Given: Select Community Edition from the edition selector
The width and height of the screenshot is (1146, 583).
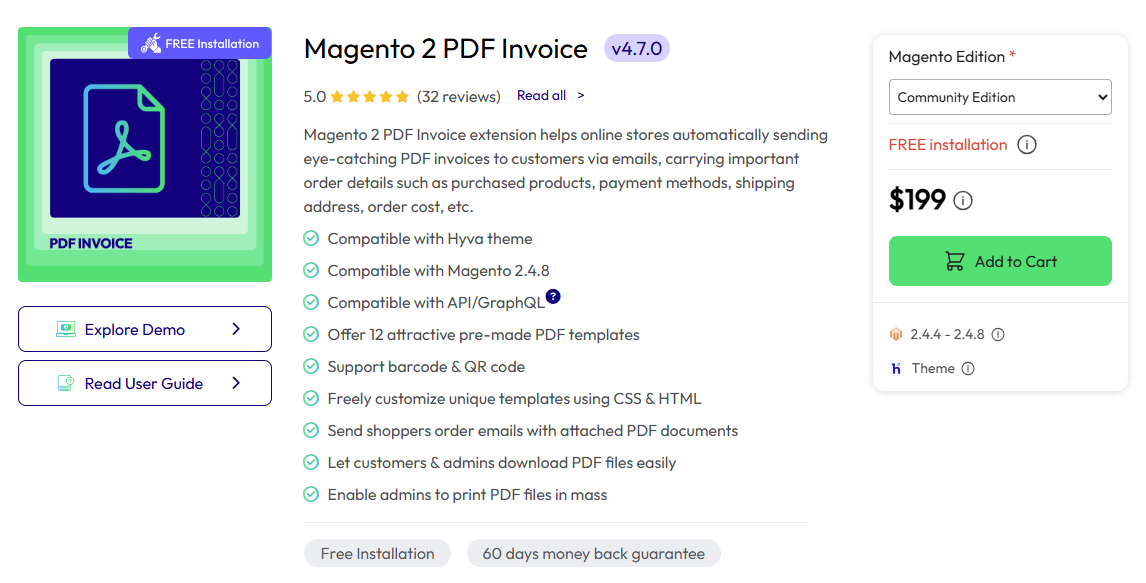Looking at the screenshot, I should (x=1000, y=97).
